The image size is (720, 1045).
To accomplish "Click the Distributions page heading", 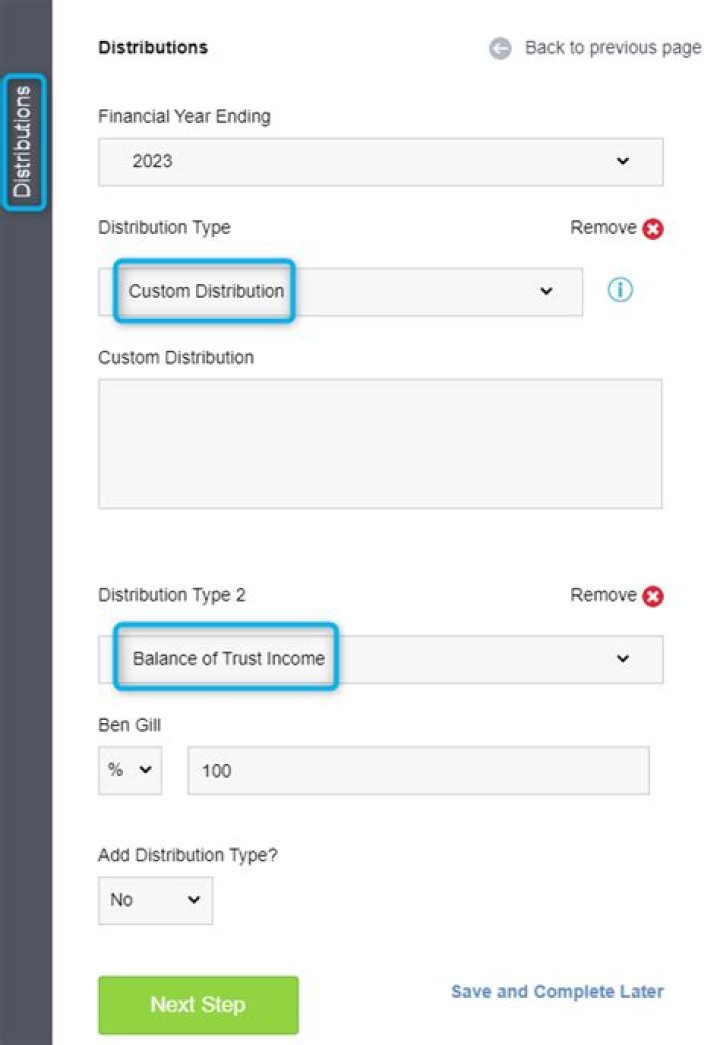I will point(153,47).
